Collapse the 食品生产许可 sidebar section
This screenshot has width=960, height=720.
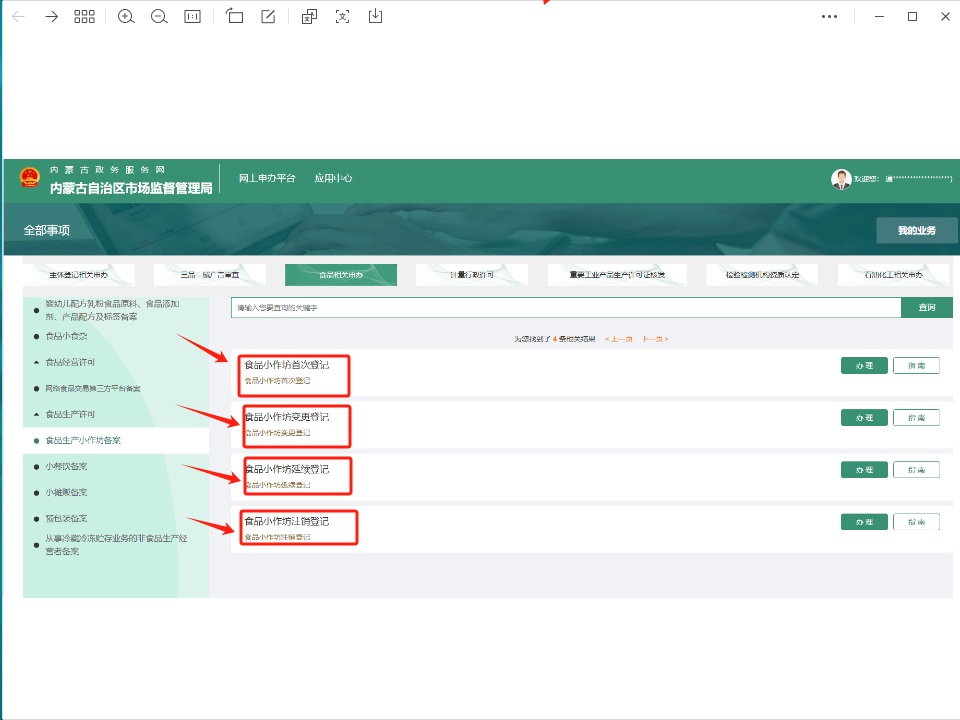click(69, 414)
